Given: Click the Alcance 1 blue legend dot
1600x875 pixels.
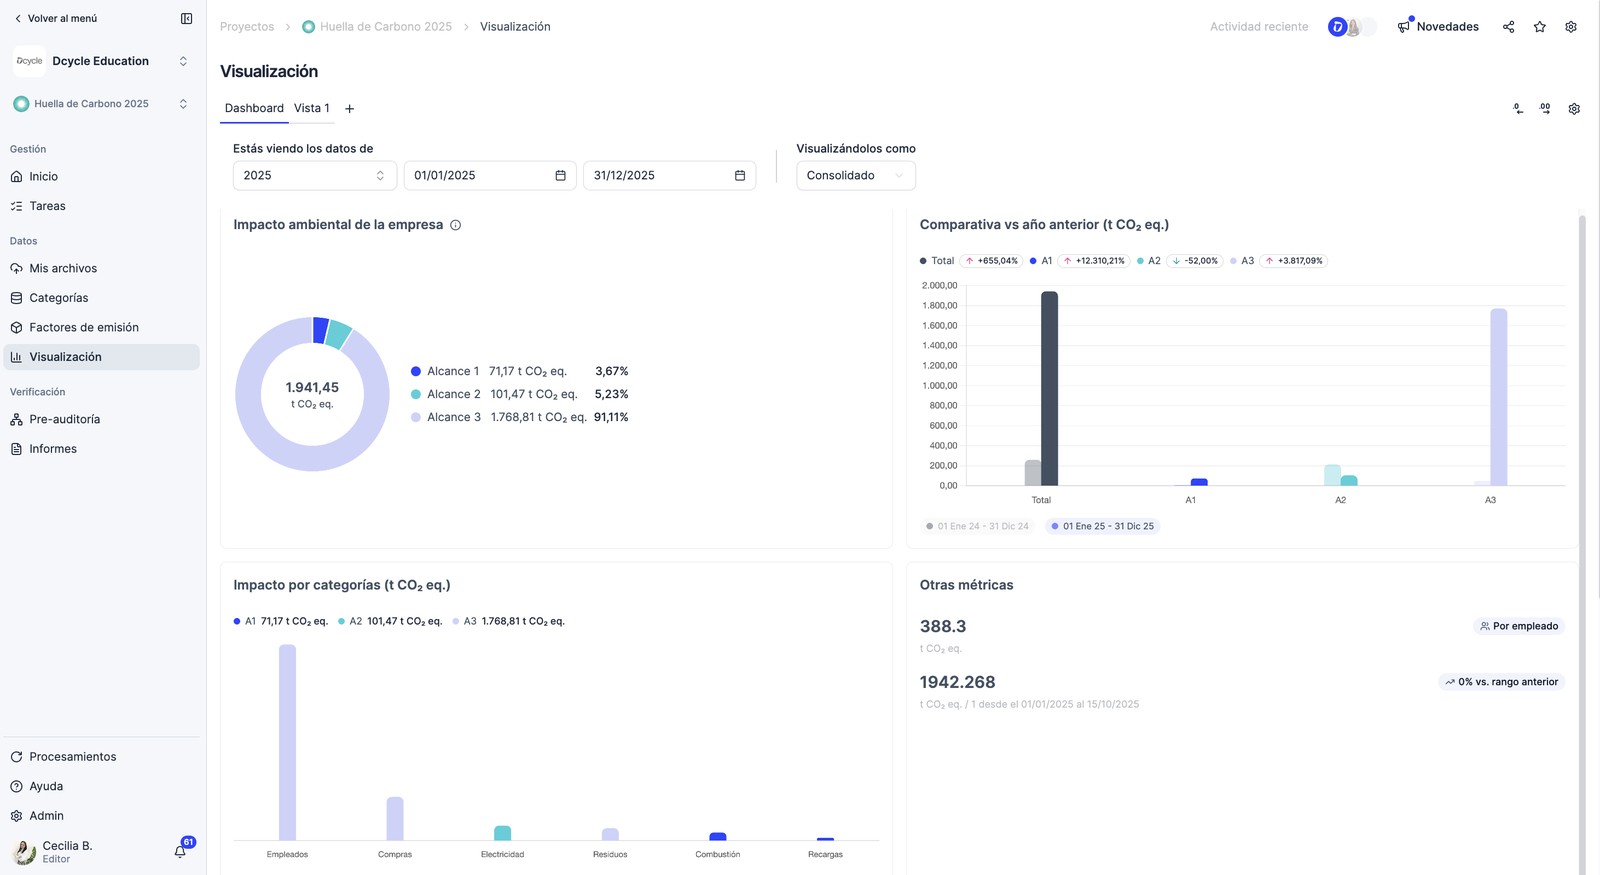Looking at the screenshot, I should [416, 371].
